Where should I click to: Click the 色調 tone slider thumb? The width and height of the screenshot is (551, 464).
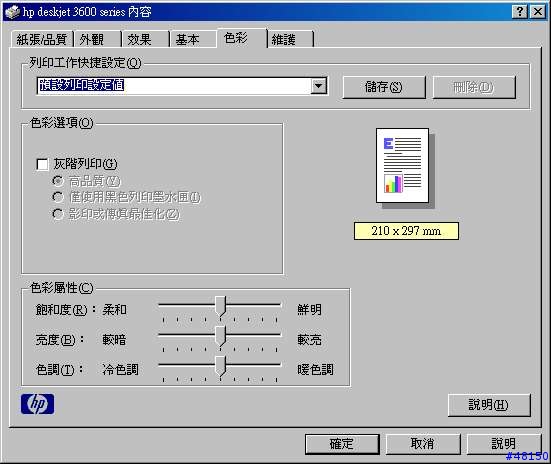coord(220,366)
